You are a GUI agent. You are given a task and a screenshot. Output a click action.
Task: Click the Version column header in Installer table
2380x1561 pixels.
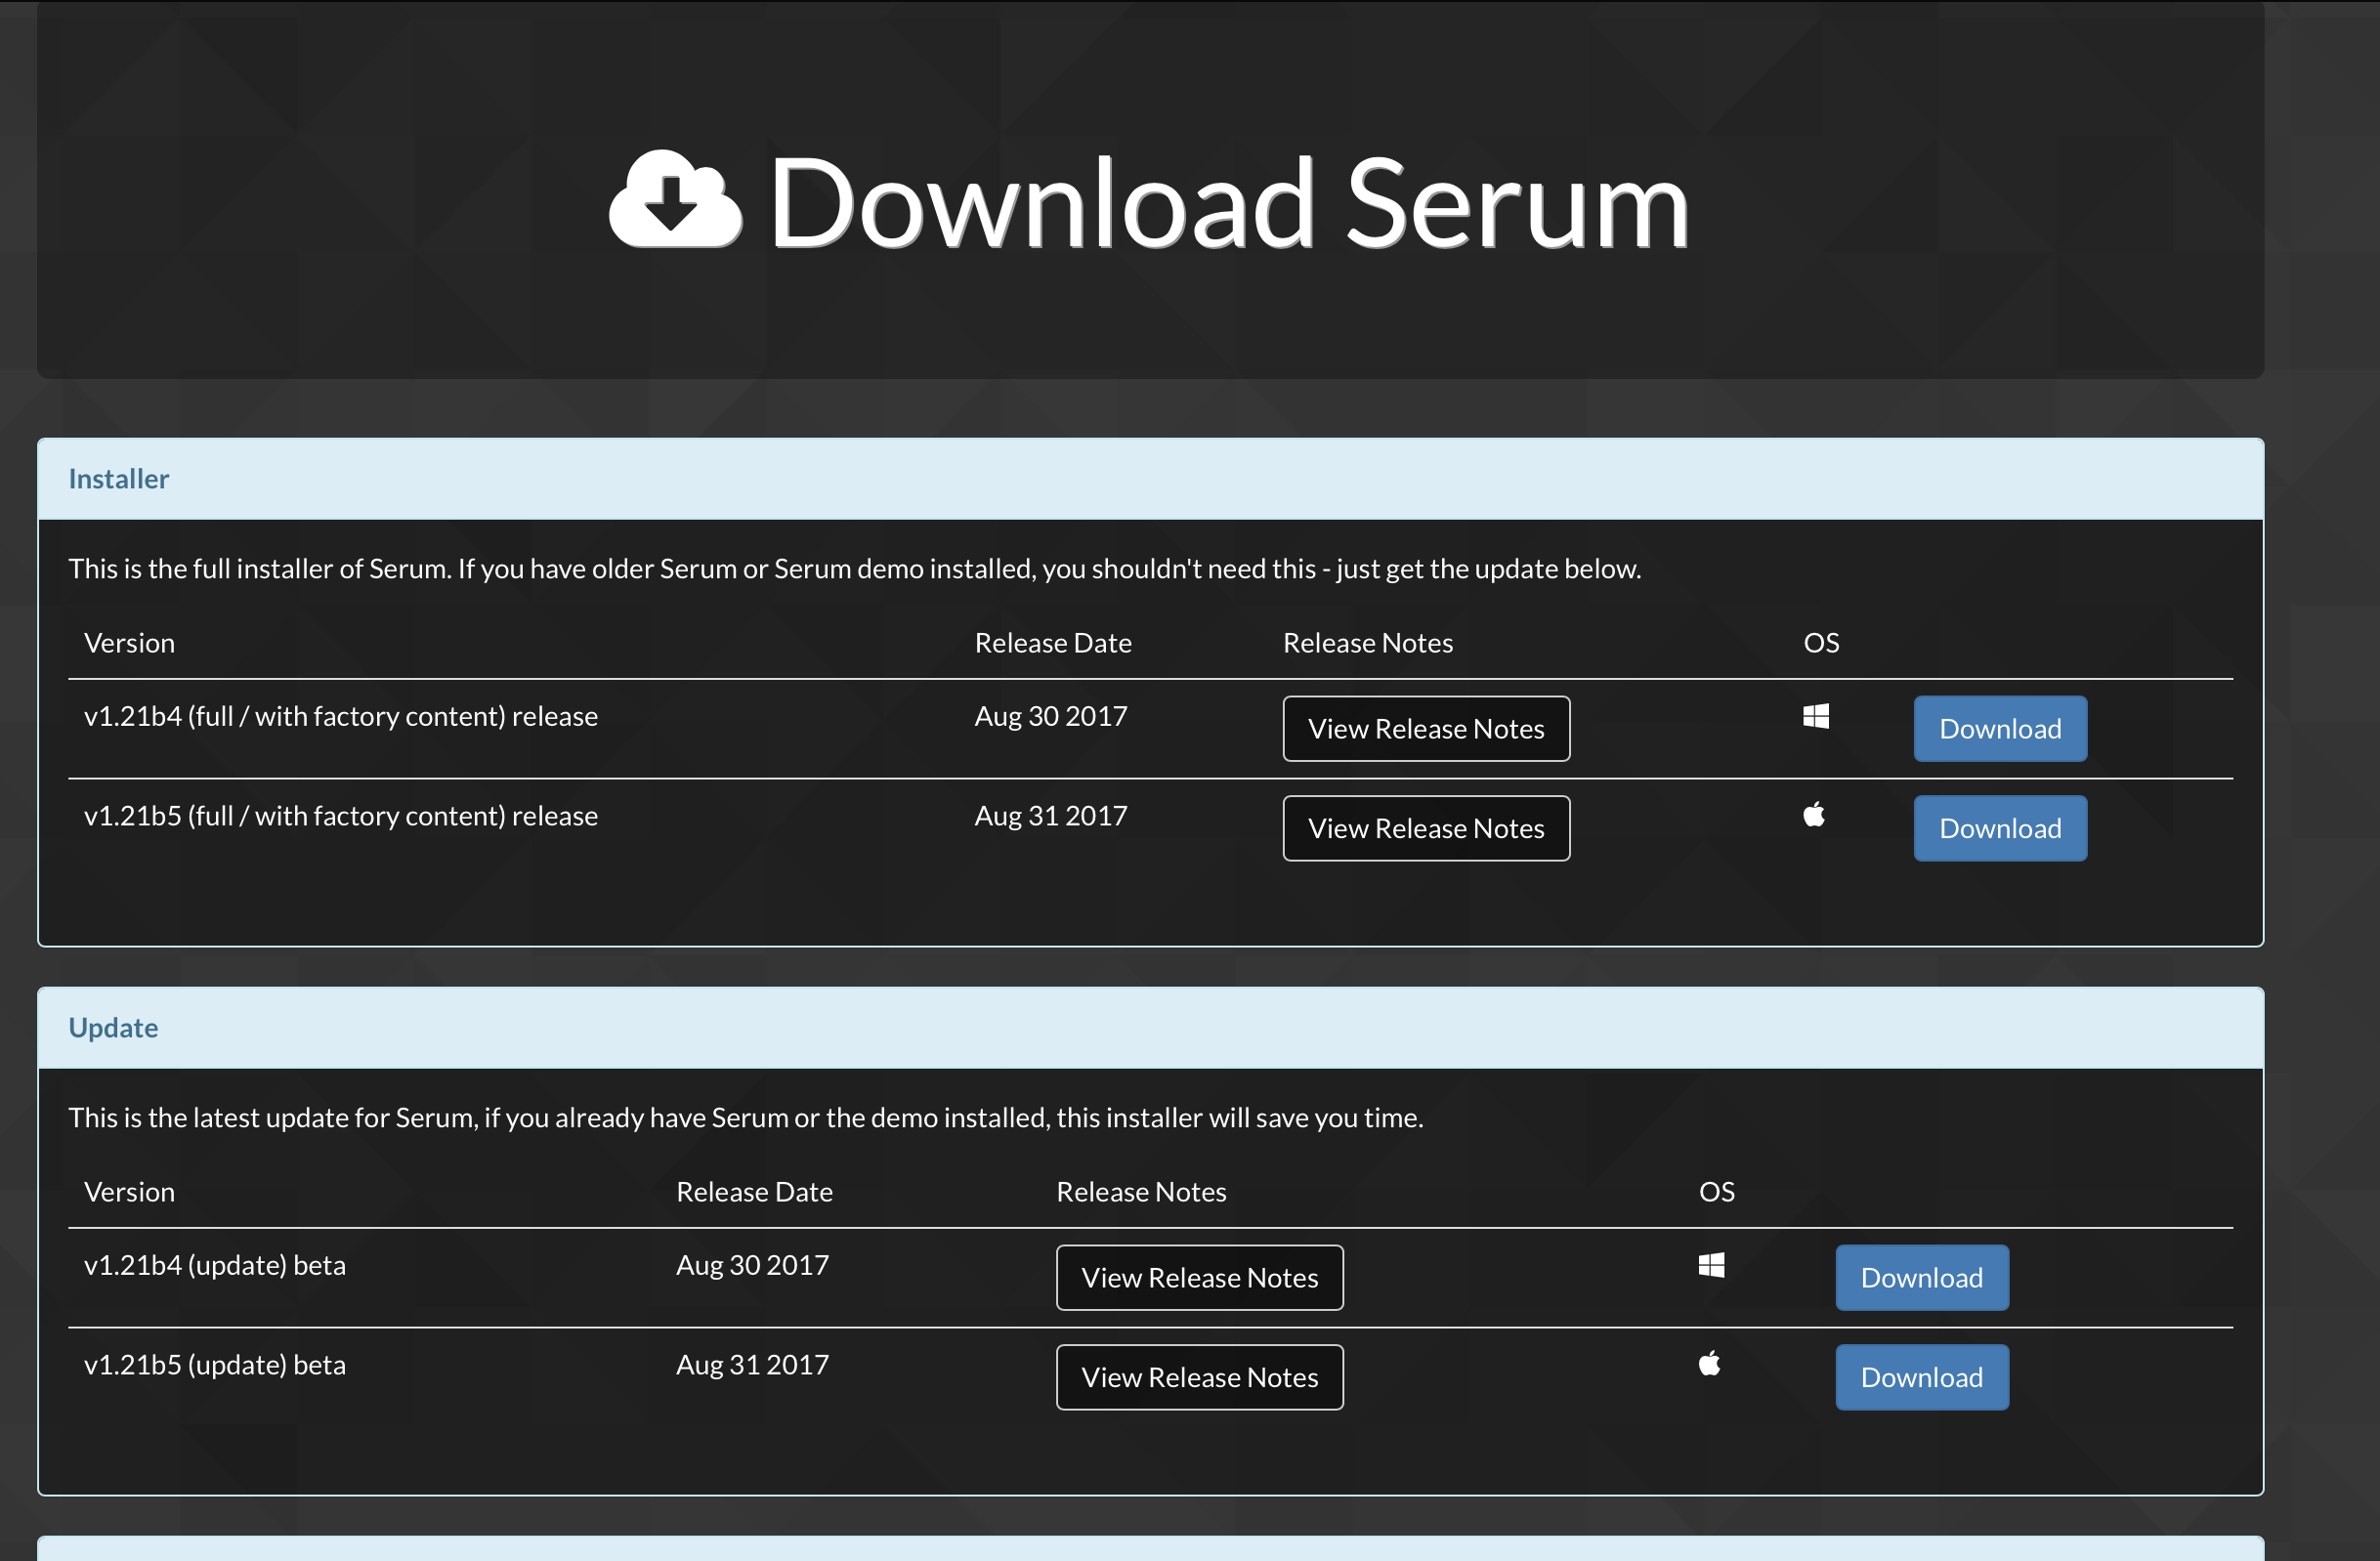[x=129, y=643]
